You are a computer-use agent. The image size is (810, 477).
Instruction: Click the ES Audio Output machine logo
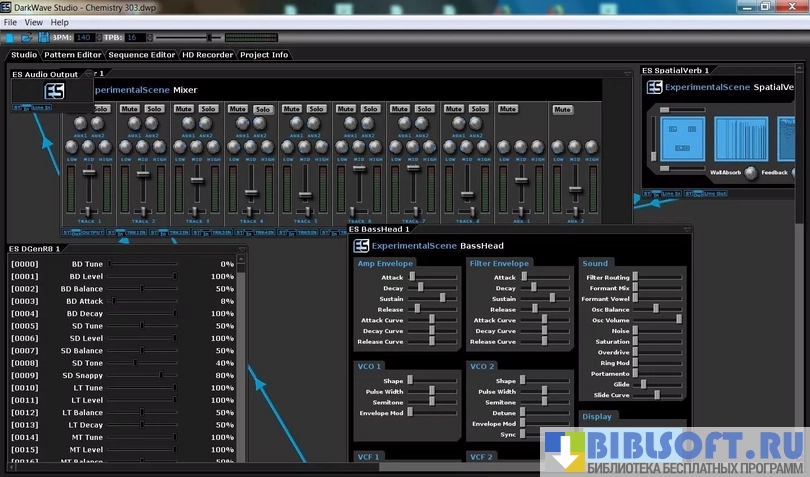(54, 89)
